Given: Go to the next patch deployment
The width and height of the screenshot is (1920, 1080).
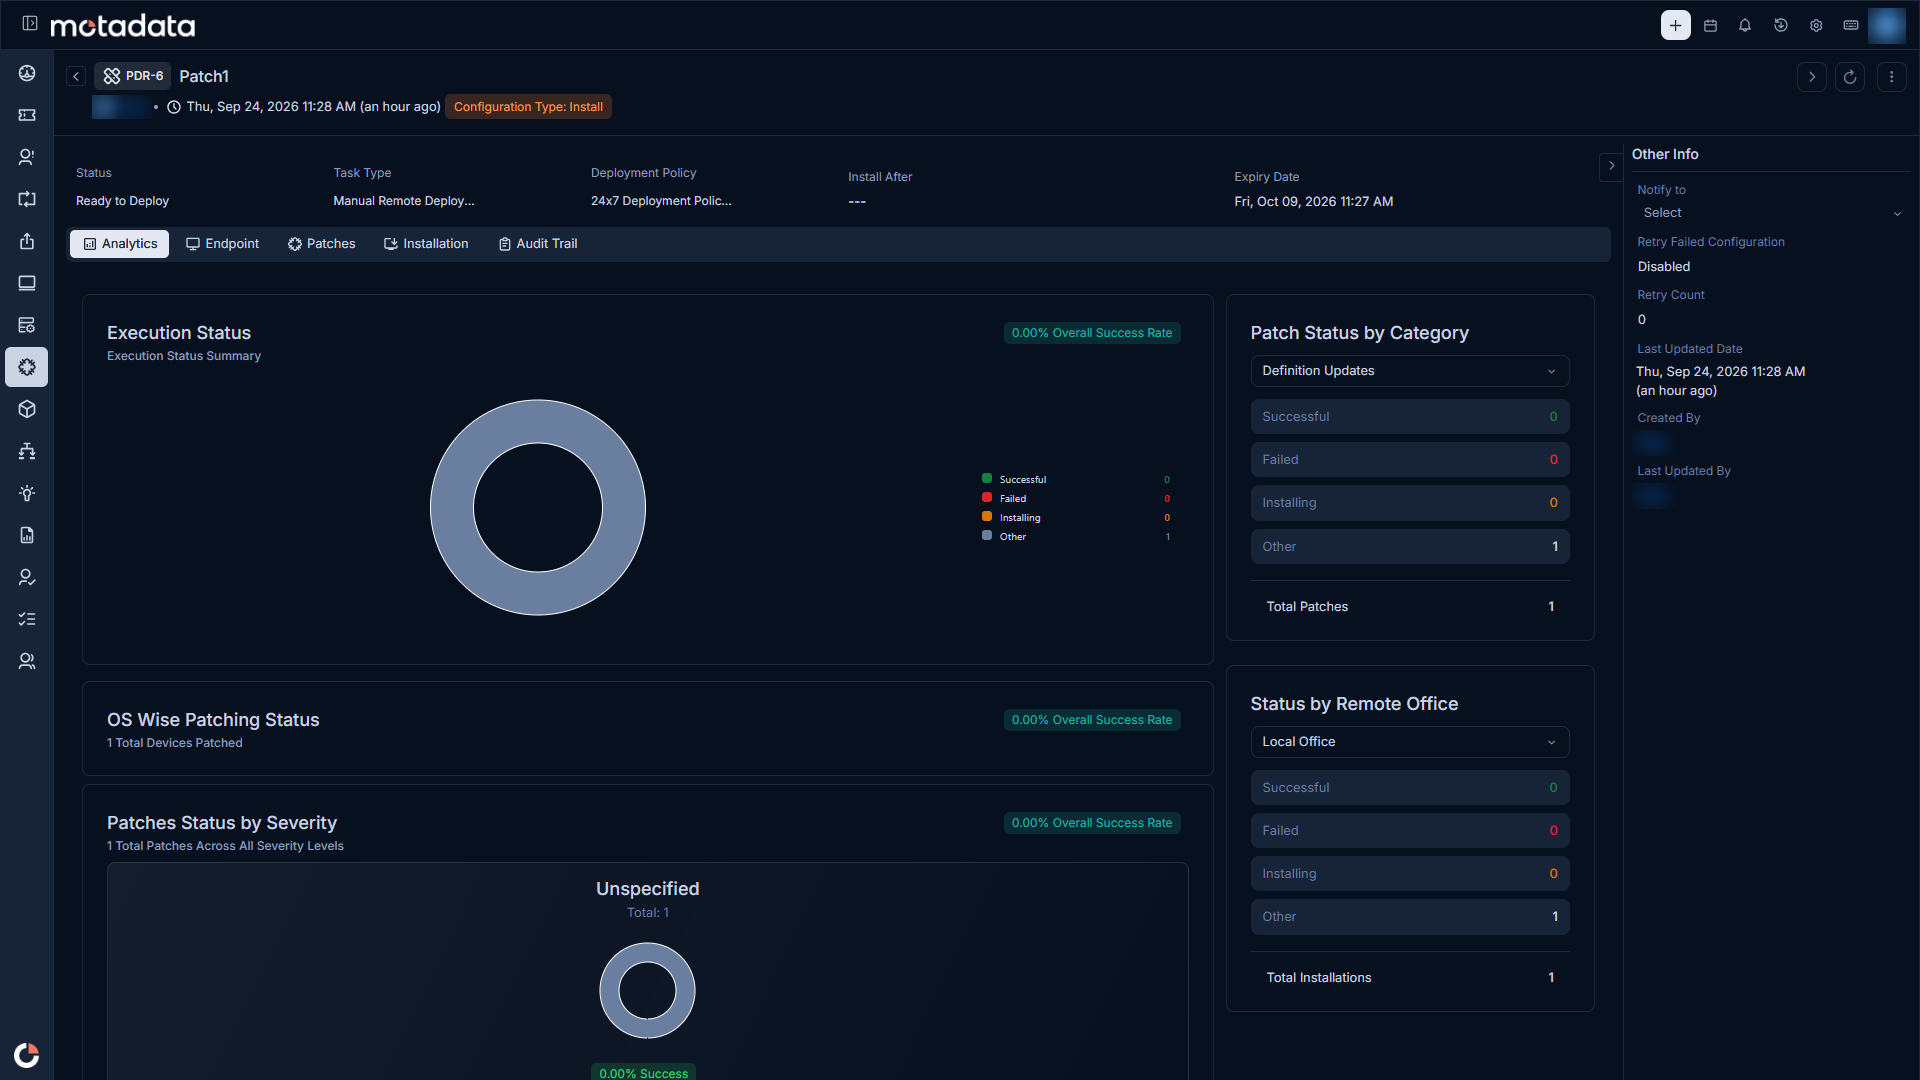Looking at the screenshot, I should 1812,77.
